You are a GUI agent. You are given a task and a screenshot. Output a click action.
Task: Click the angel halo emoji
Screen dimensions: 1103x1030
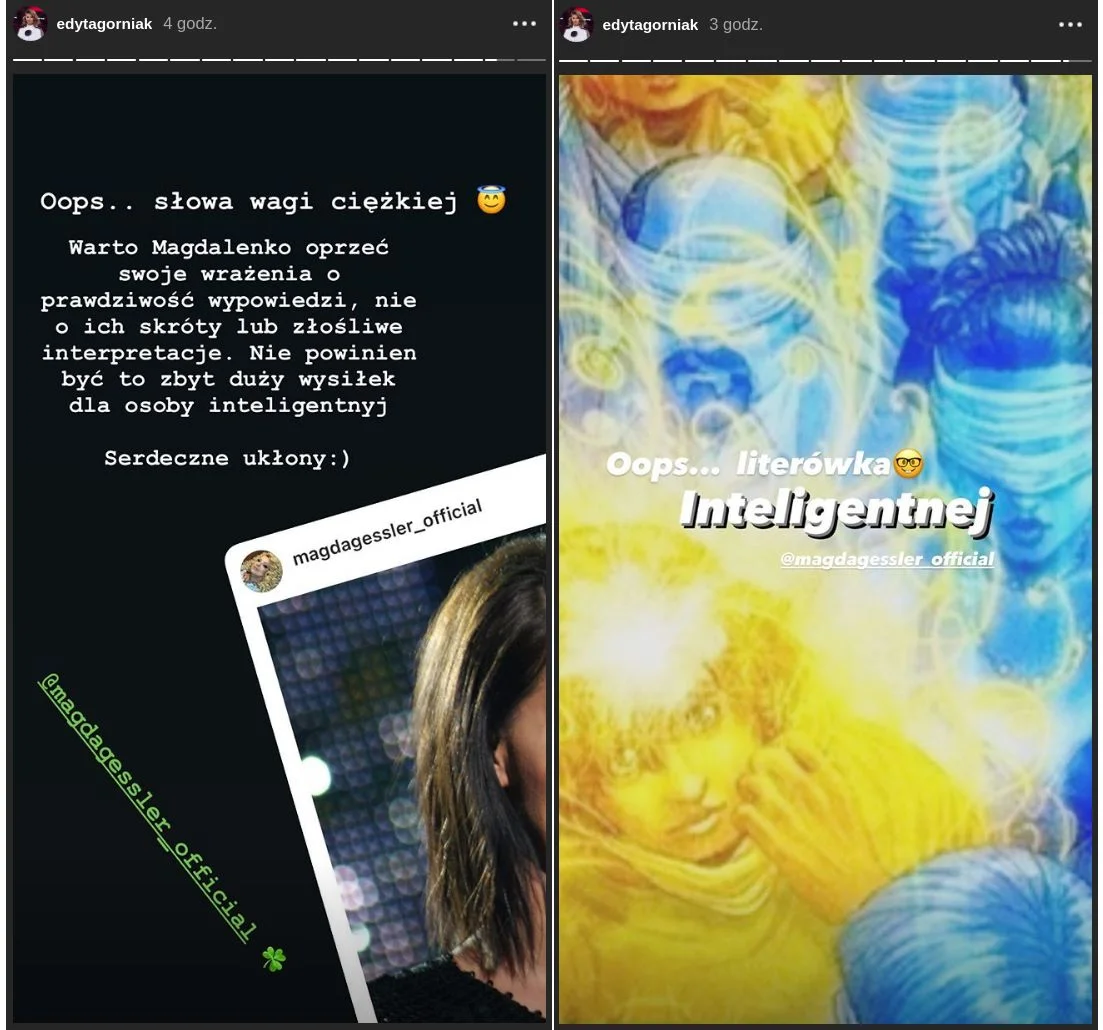click(x=491, y=201)
